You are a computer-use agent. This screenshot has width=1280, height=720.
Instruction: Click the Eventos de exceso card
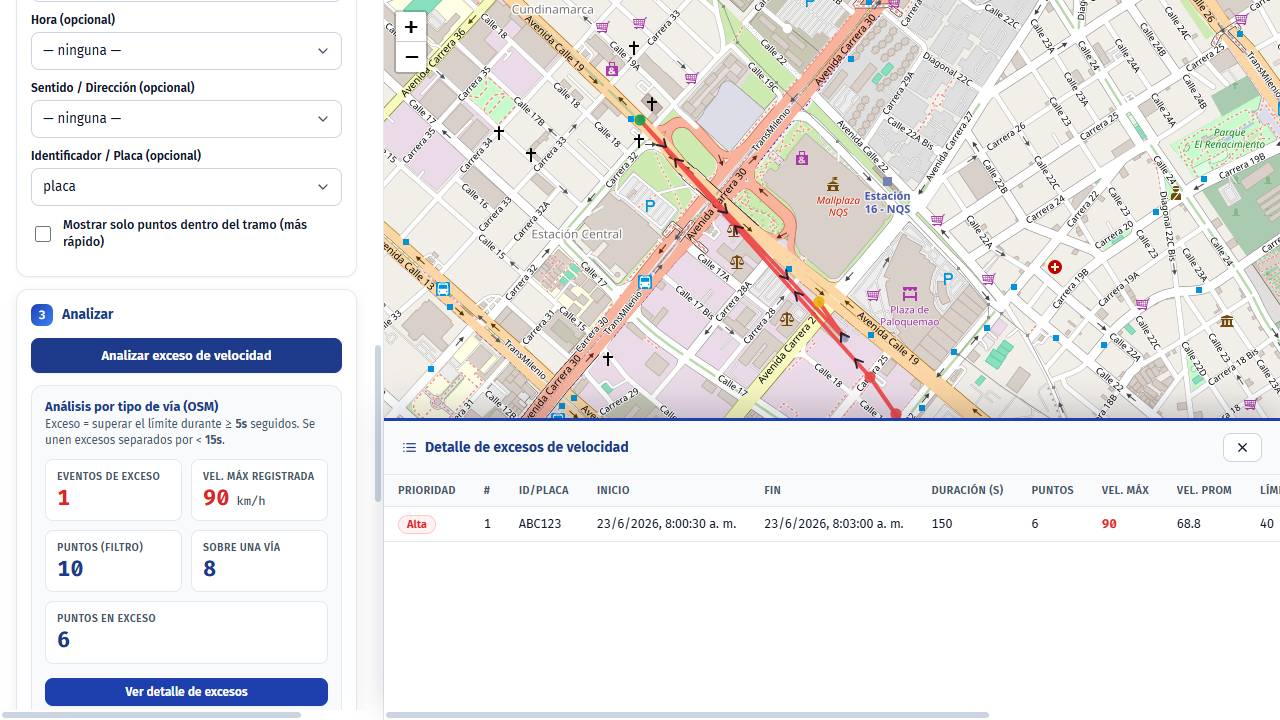113,490
